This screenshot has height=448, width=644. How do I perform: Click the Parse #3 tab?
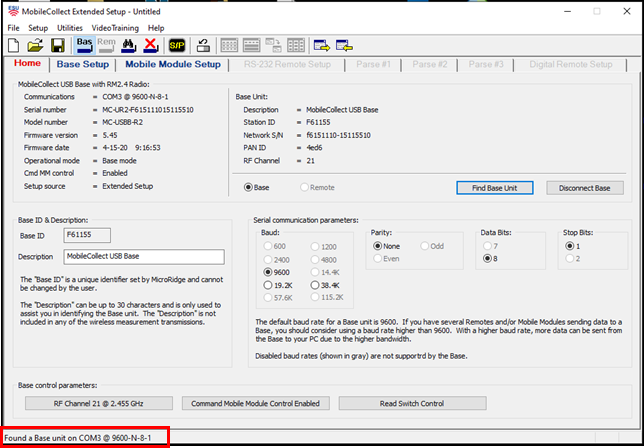pyautogui.click(x=486, y=64)
